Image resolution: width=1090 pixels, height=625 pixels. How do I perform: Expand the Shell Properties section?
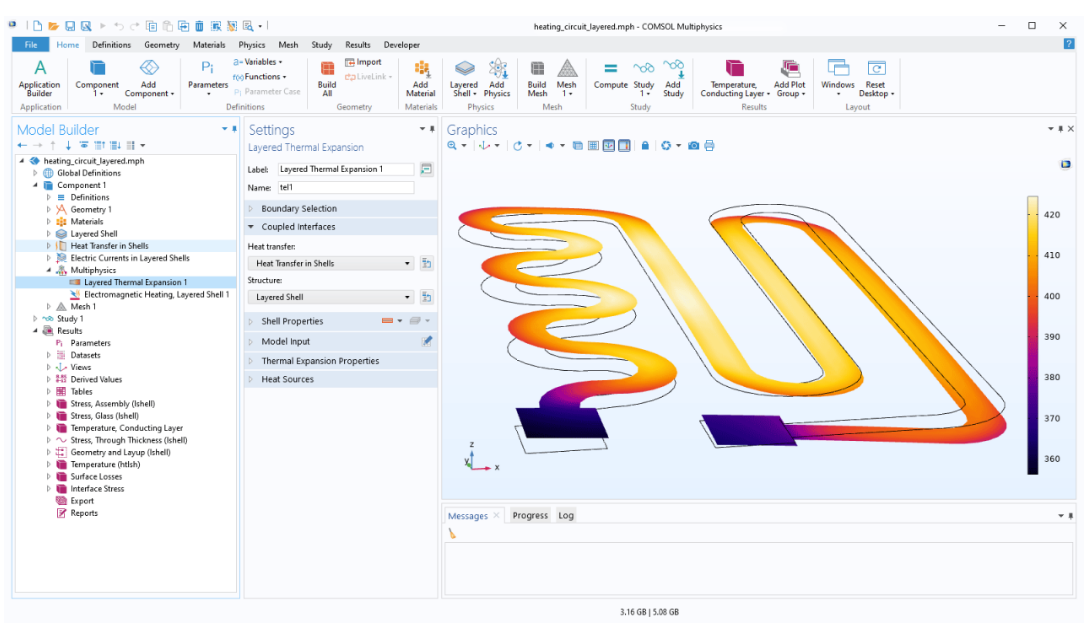(251, 321)
